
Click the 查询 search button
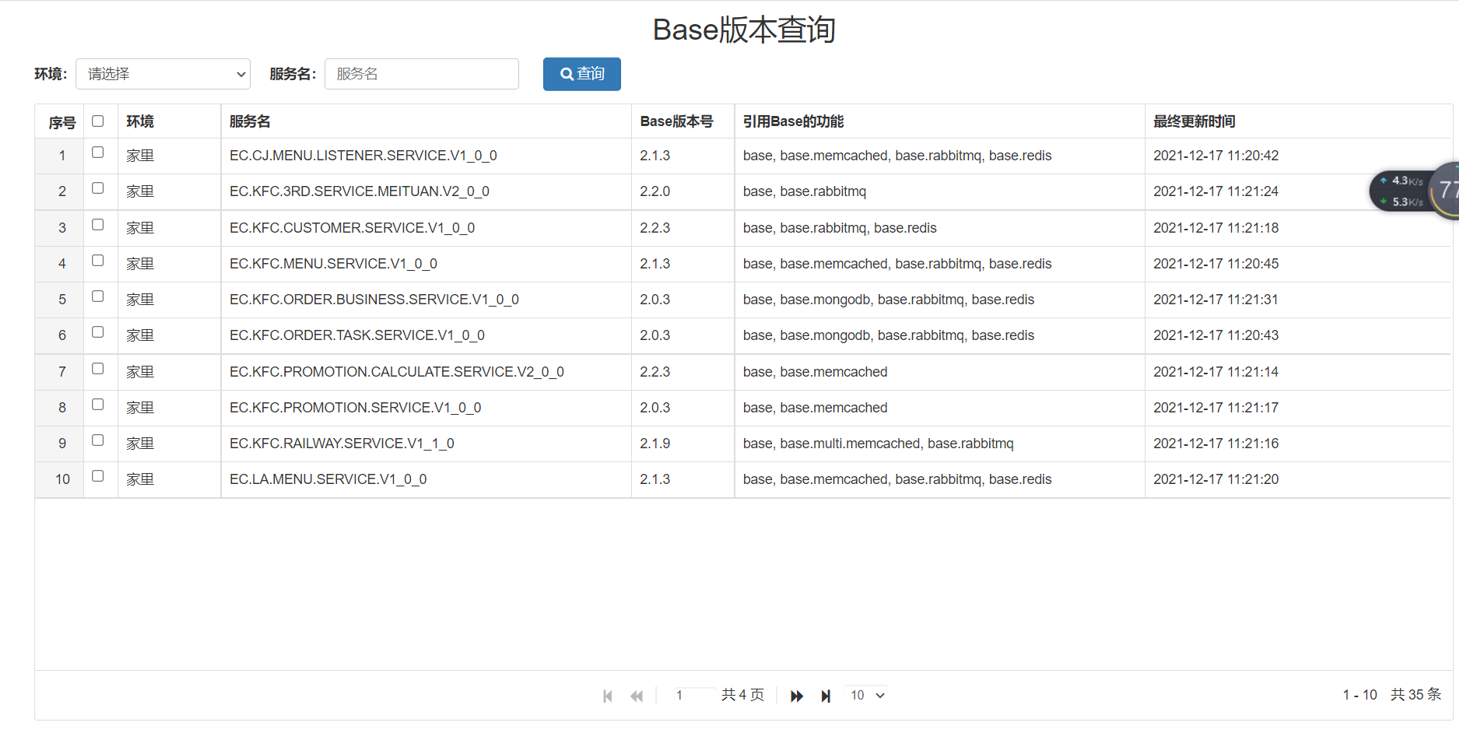coord(582,74)
